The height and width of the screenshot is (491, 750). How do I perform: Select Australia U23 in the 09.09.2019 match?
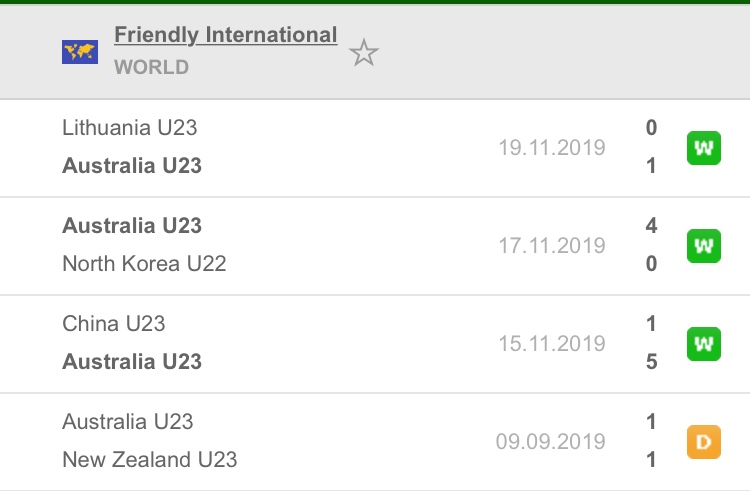coord(128,422)
